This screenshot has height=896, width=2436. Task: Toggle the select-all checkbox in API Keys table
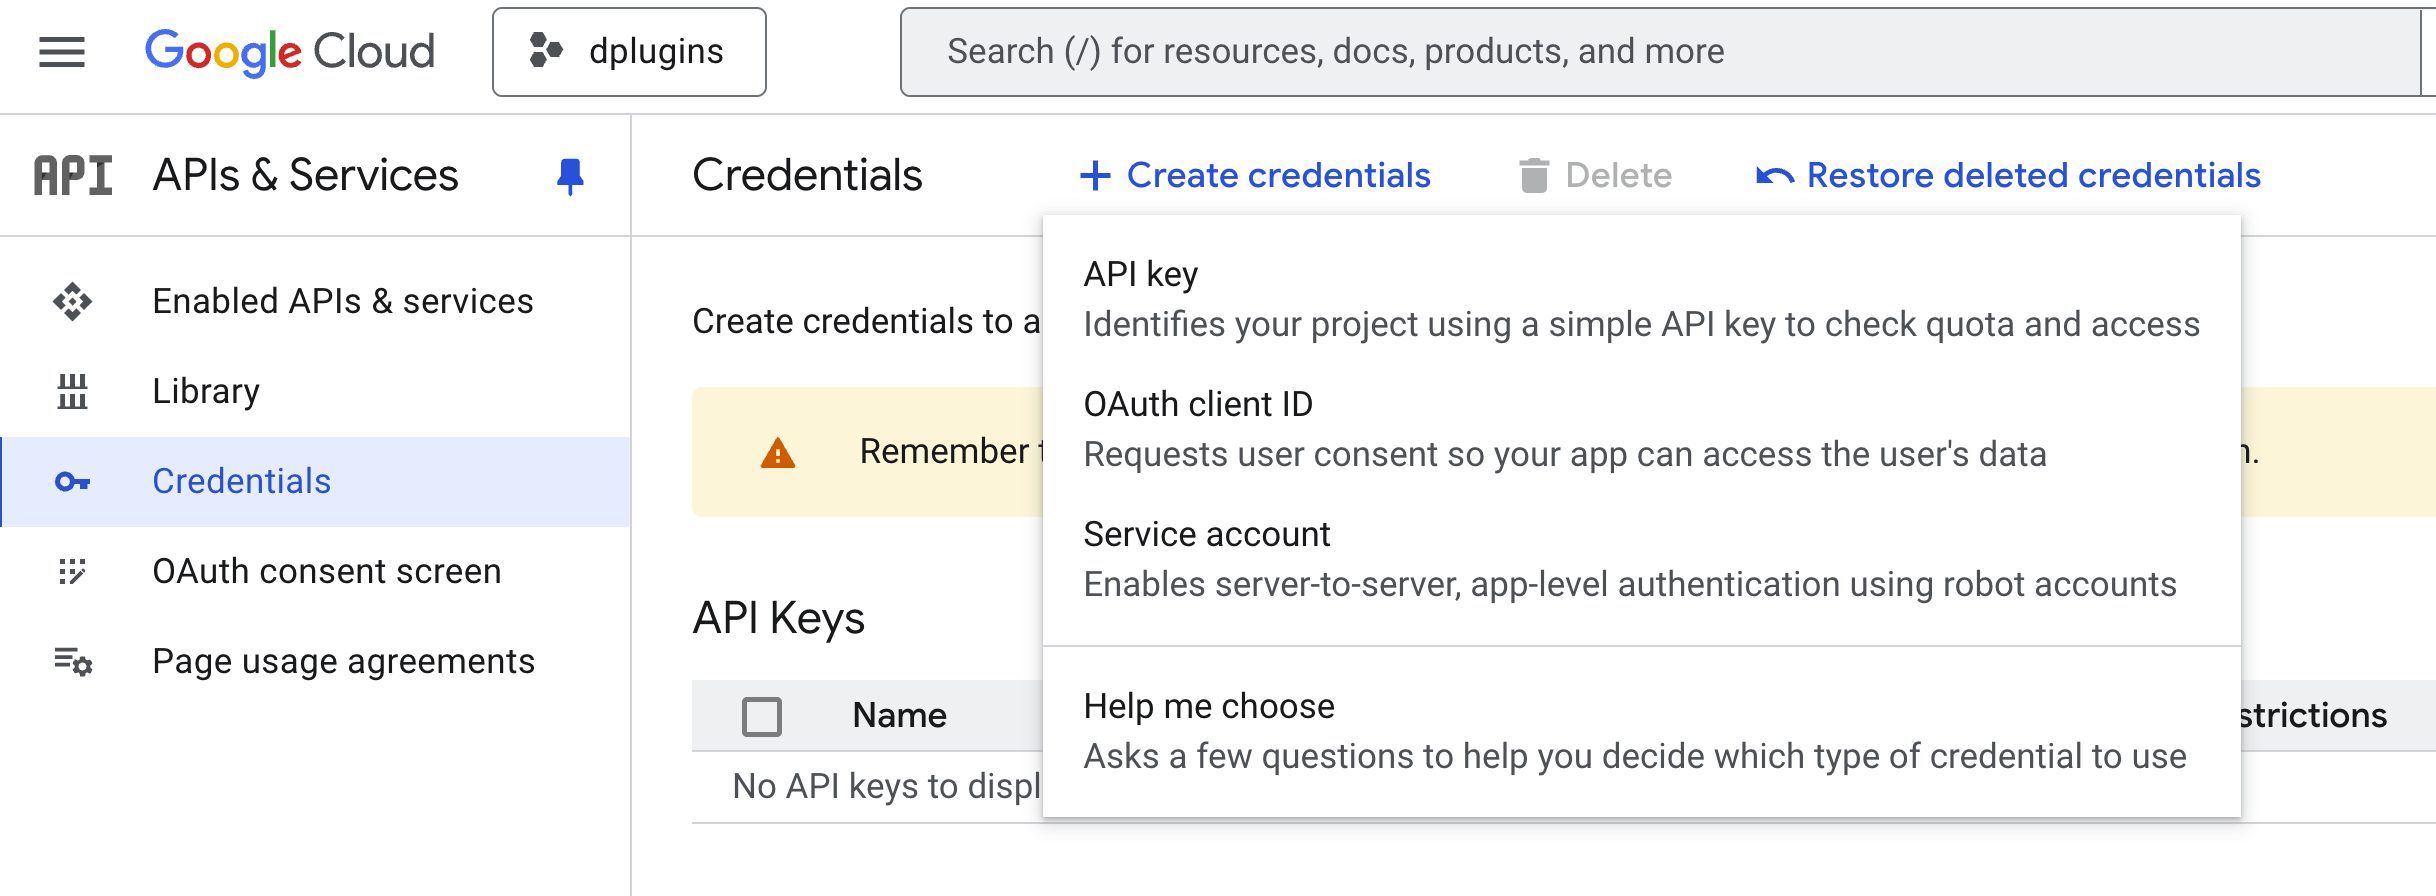pos(762,716)
